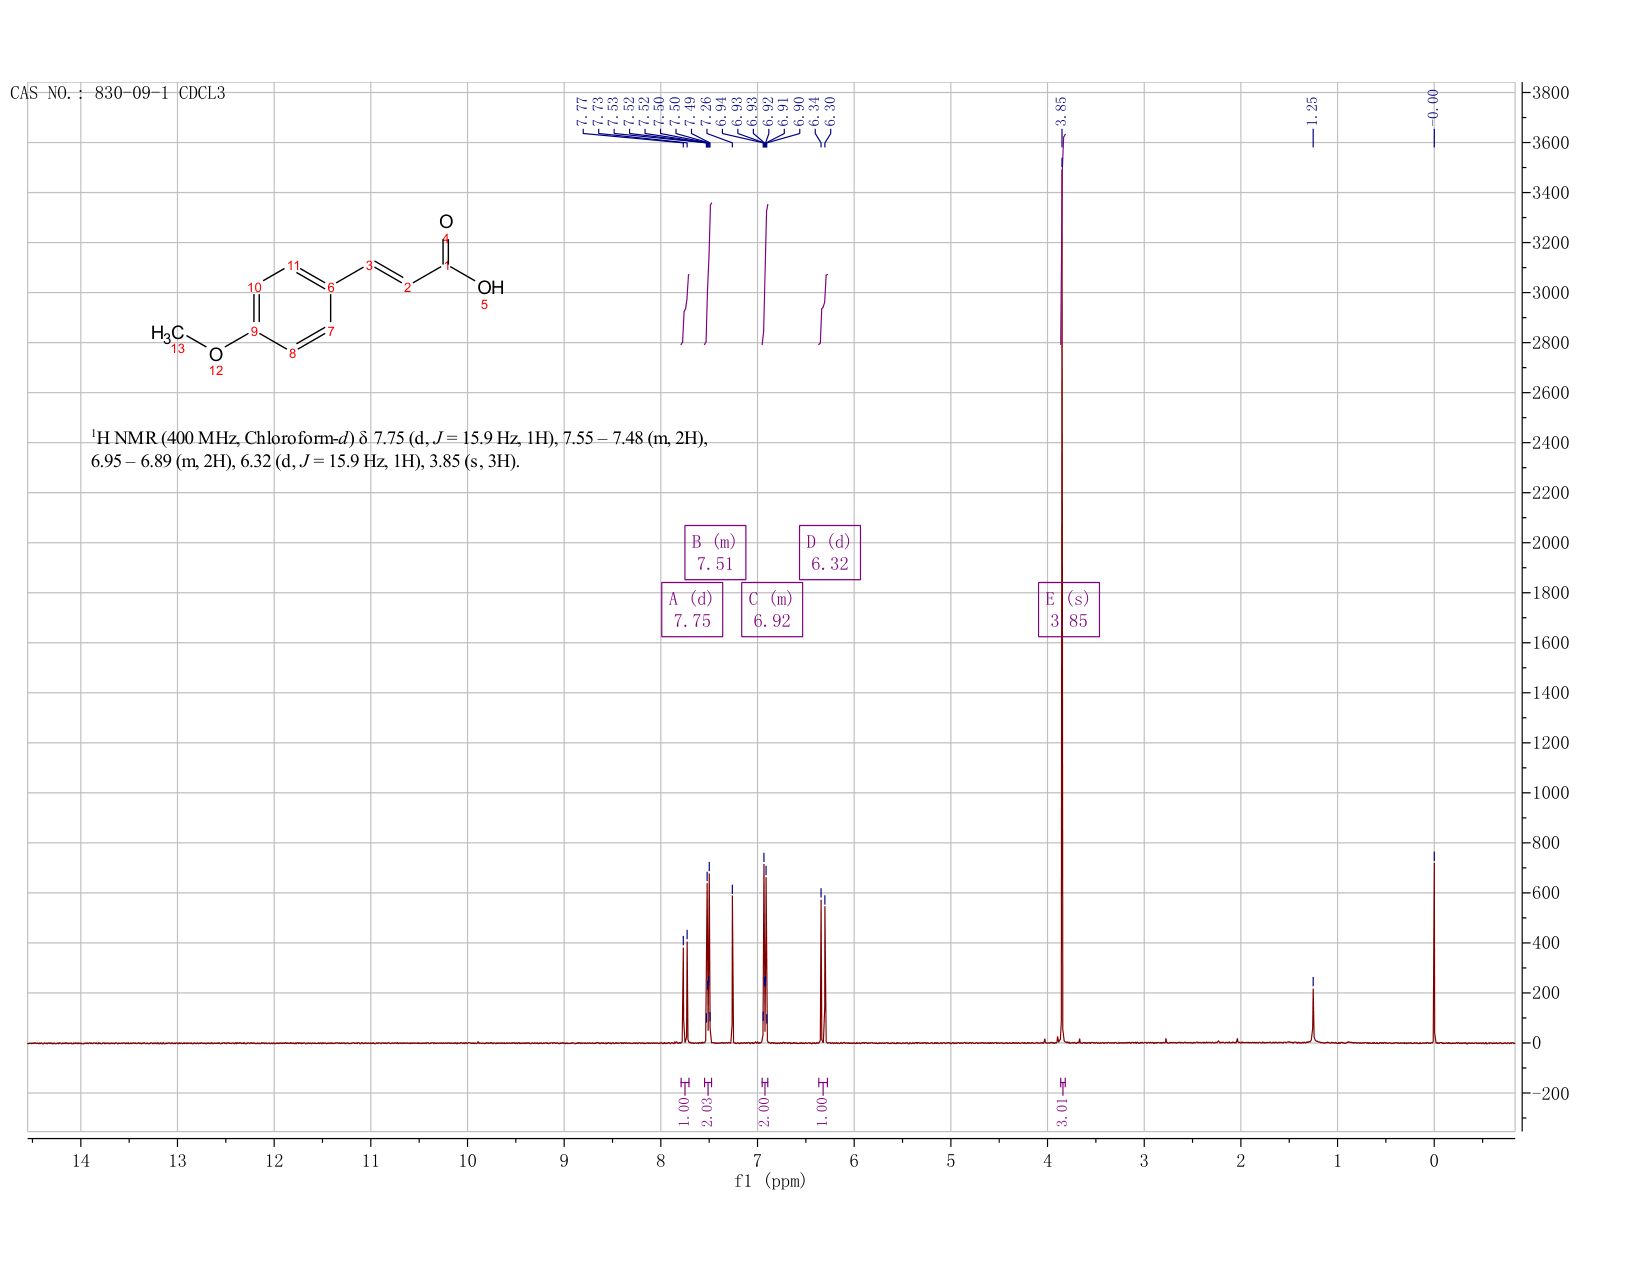Click atom number 9 in the ring
This screenshot has height=1275, width=1650.
254,331
